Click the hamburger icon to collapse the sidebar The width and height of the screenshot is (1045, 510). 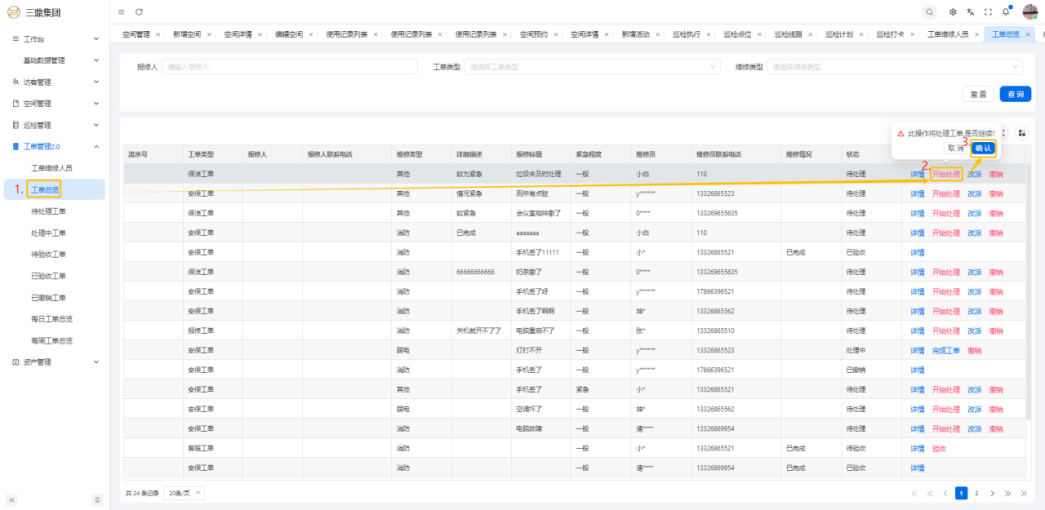121,11
